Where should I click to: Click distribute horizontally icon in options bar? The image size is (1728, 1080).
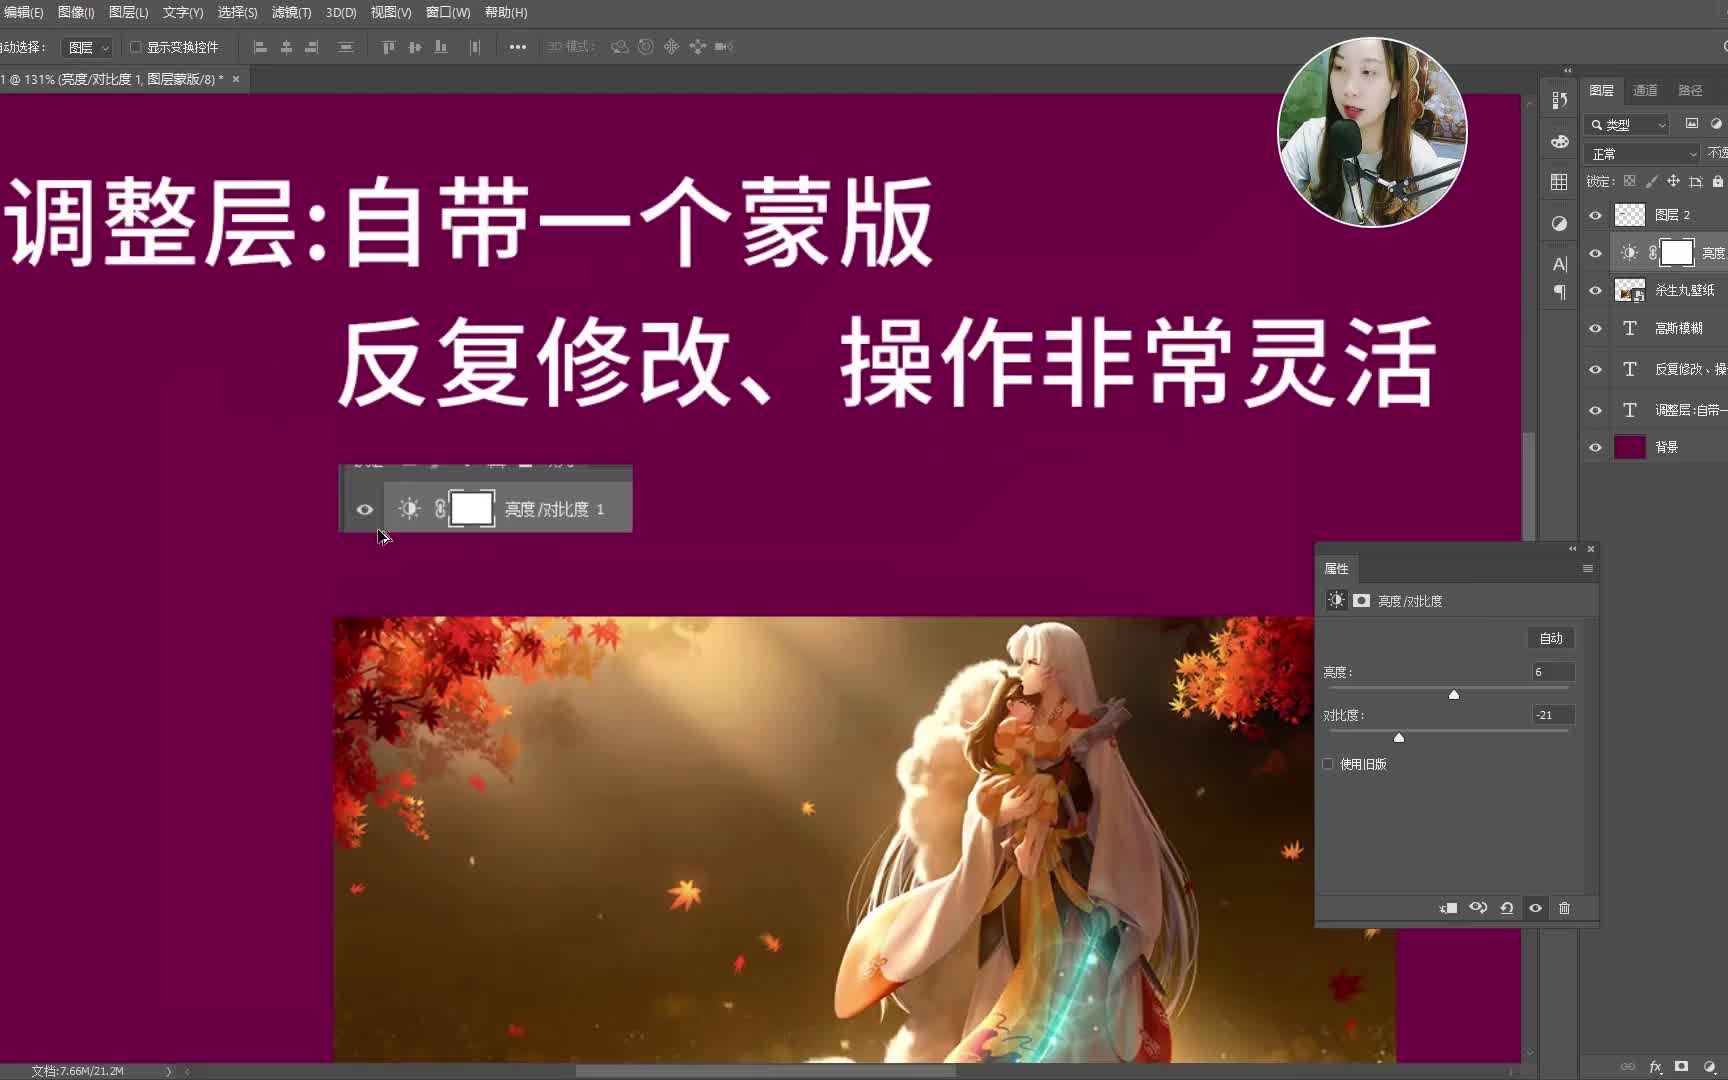pyautogui.click(x=475, y=47)
